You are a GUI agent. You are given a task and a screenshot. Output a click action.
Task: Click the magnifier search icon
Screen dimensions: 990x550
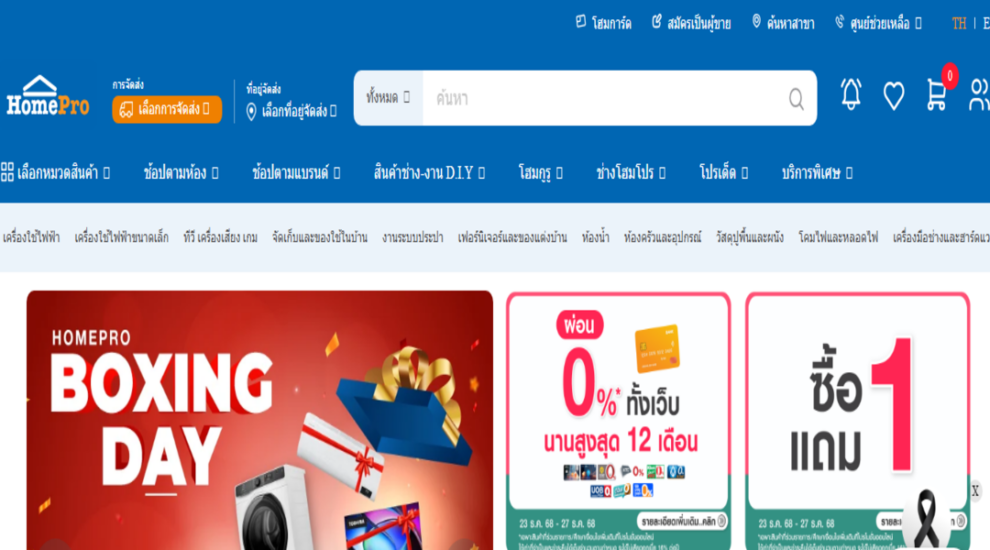[796, 99]
